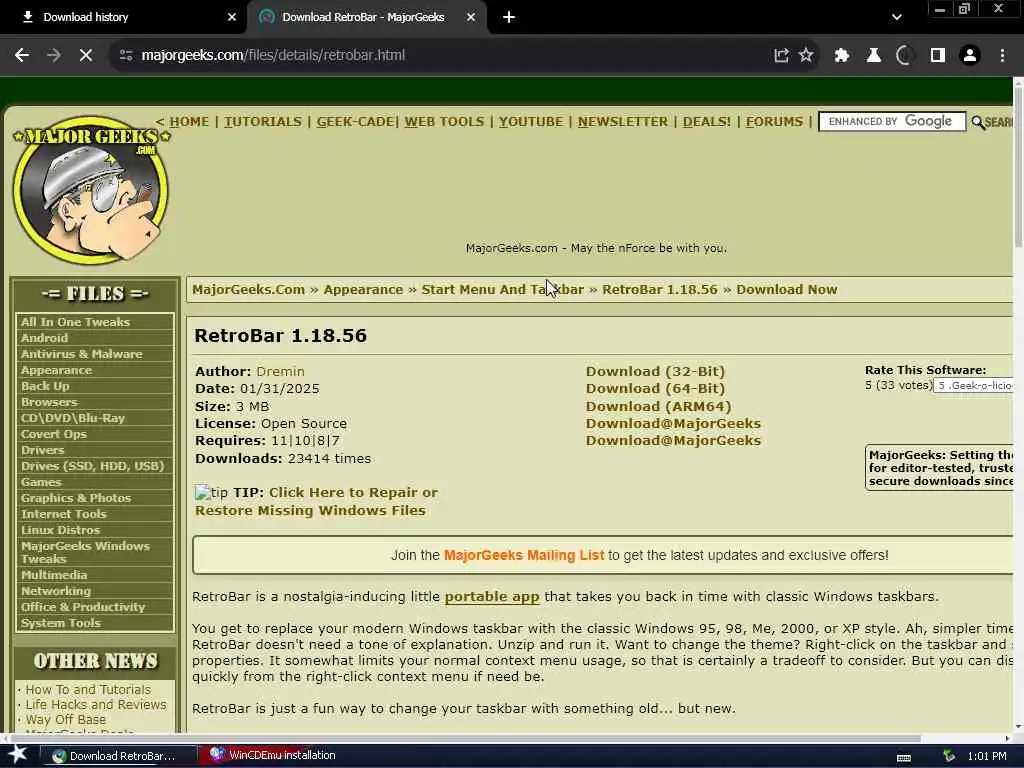Open Internet Tools category
This screenshot has width=1024, height=768.
pos(63,514)
